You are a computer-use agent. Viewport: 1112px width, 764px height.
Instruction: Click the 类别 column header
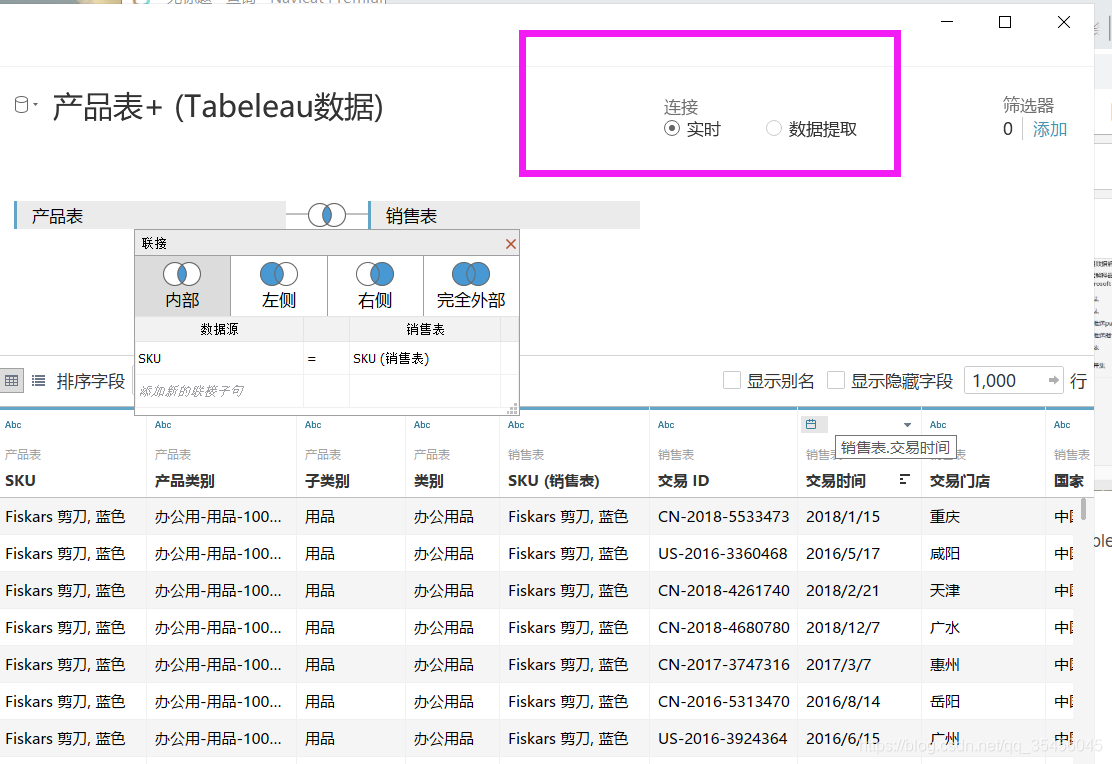pyautogui.click(x=428, y=480)
